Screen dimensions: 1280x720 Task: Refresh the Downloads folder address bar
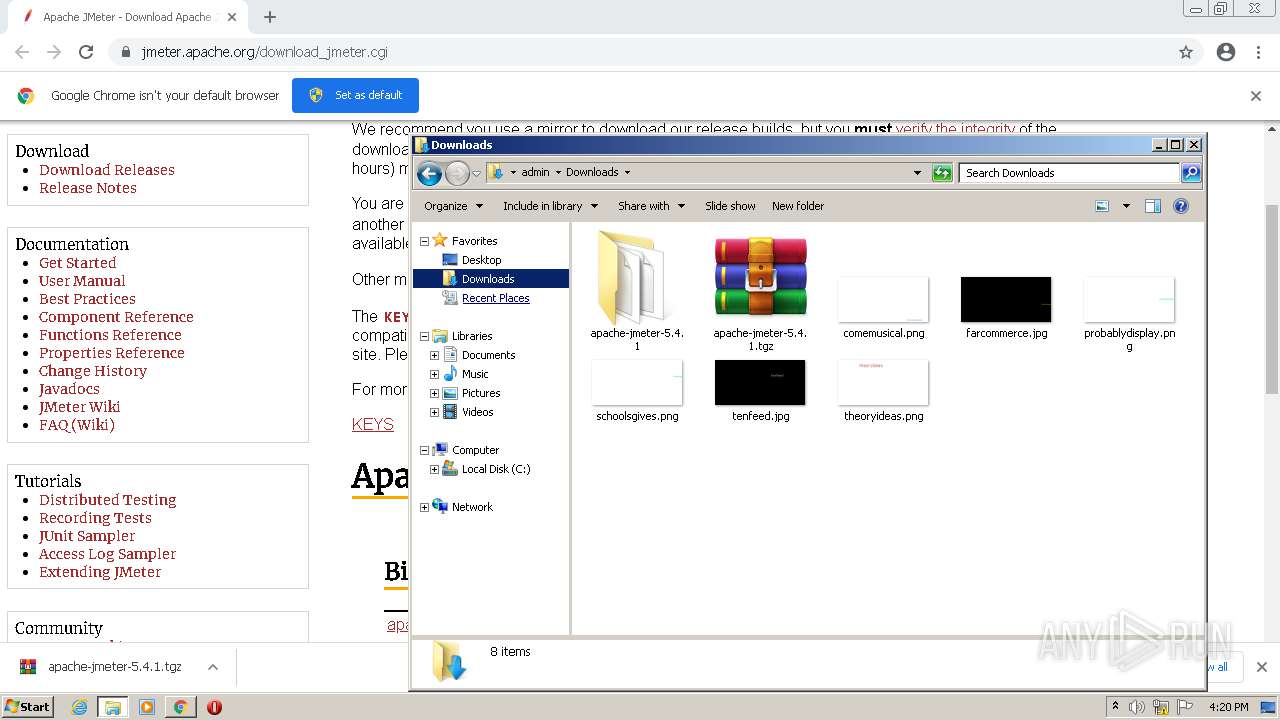(x=942, y=173)
